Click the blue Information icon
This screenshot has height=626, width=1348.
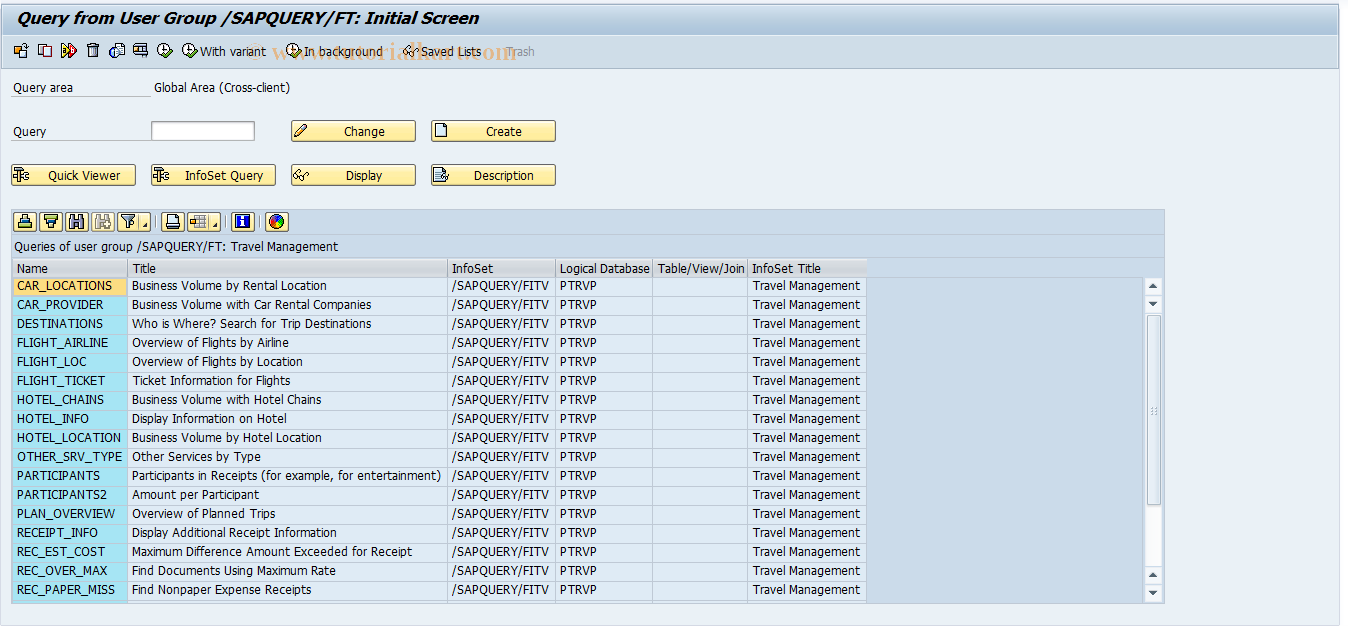pyautogui.click(x=242, y=222)
